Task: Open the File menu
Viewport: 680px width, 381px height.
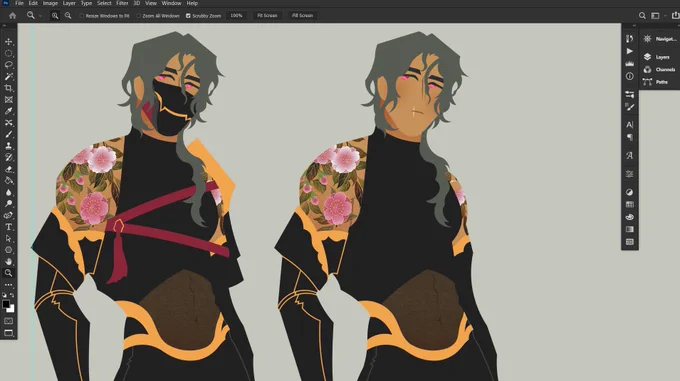Action: pyautogui.click(x=19, y=3)
